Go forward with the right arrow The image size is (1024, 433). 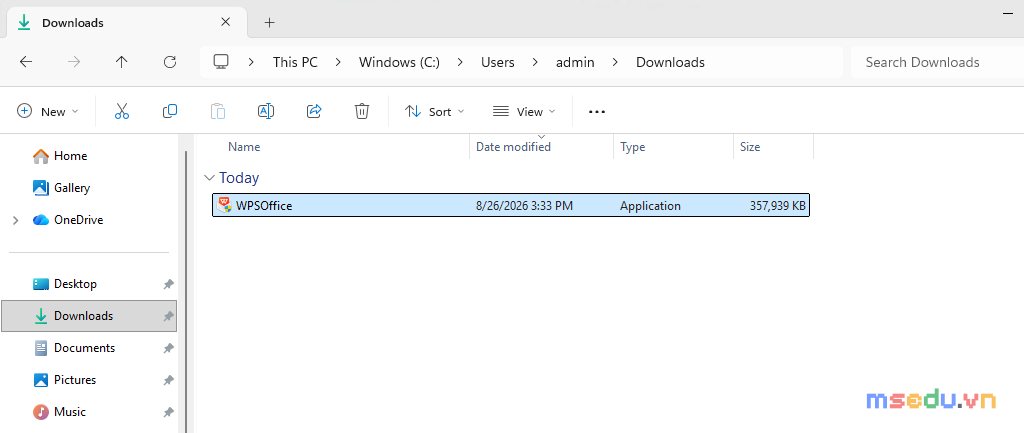(x=74, y=62)
